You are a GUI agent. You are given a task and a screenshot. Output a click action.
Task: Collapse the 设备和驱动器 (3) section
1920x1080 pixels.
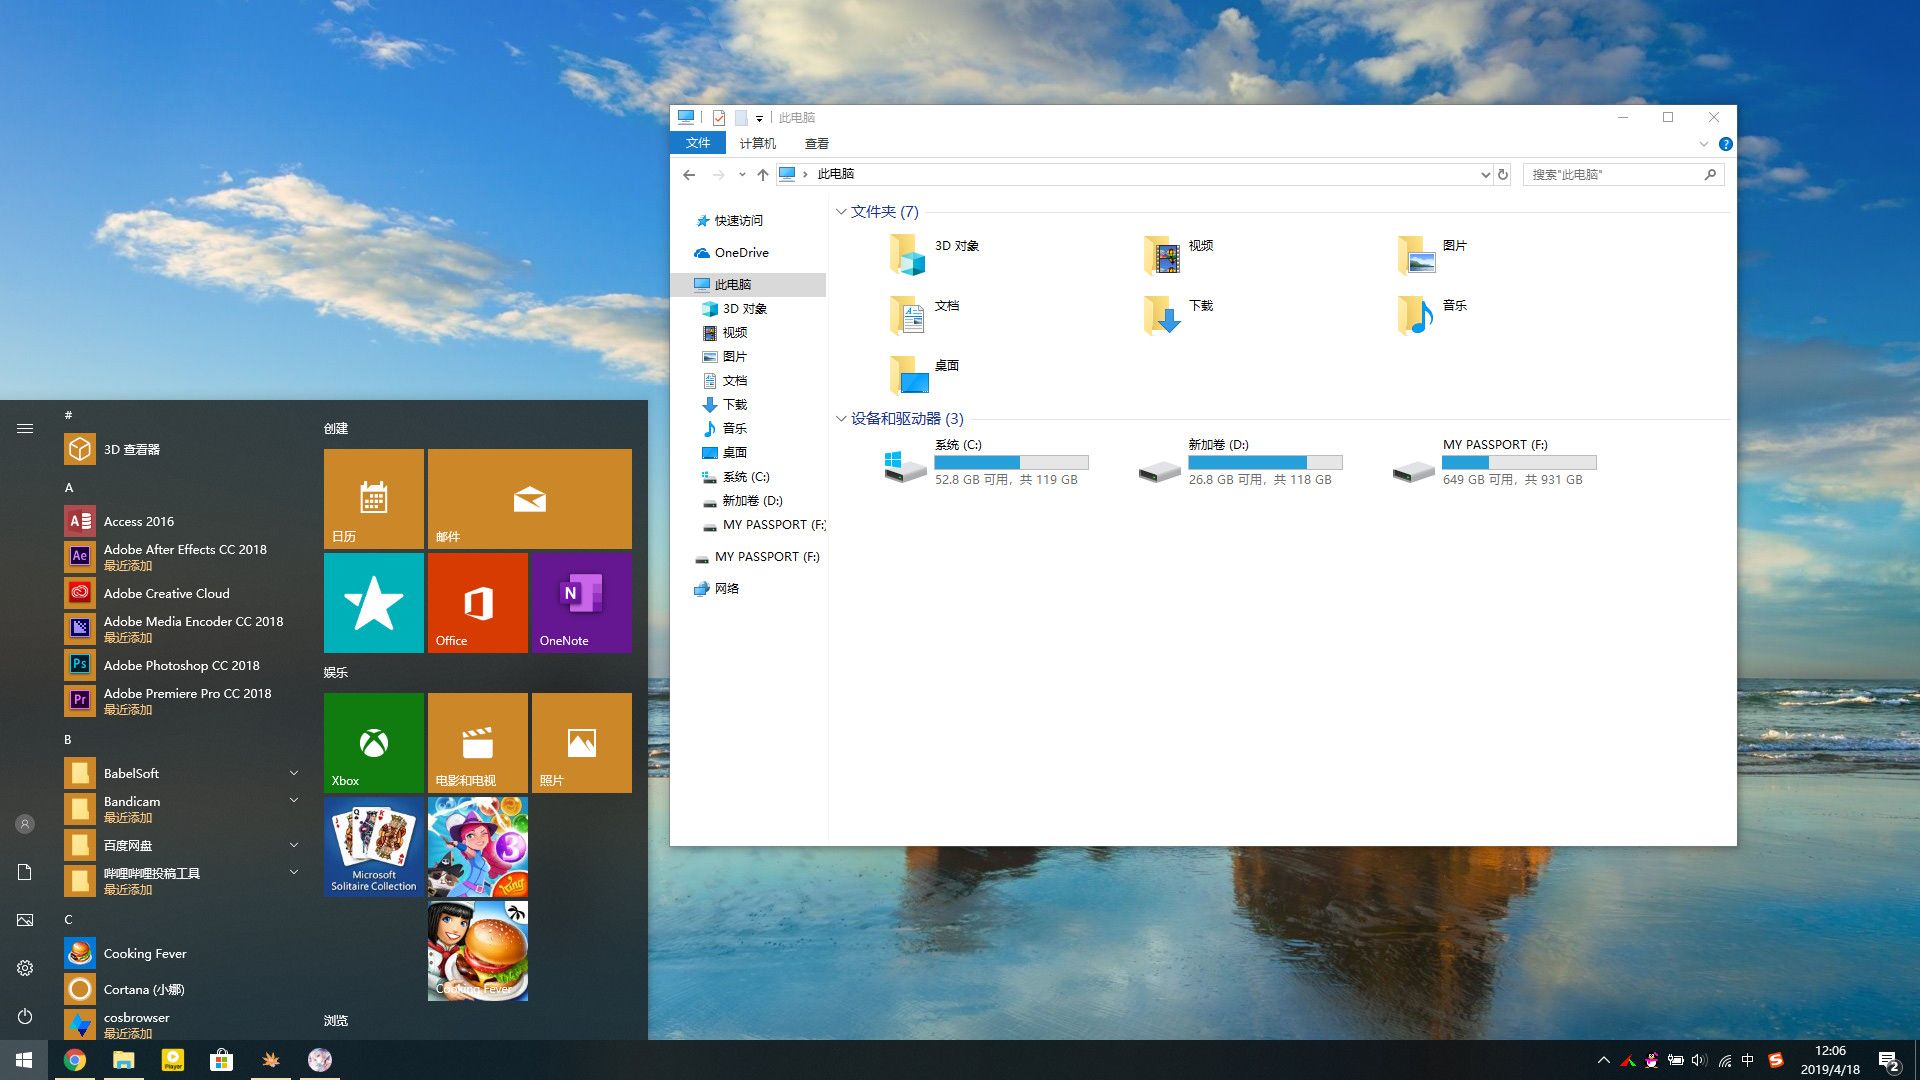[841, 419]
